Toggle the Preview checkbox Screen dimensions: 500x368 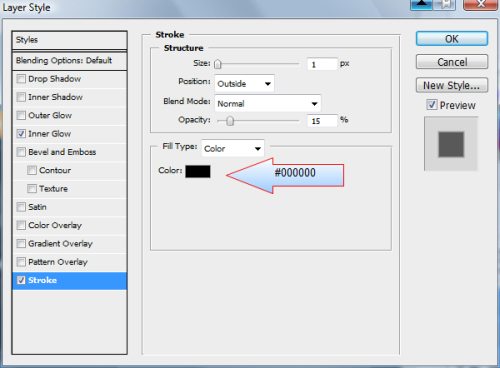click(432, 105)
